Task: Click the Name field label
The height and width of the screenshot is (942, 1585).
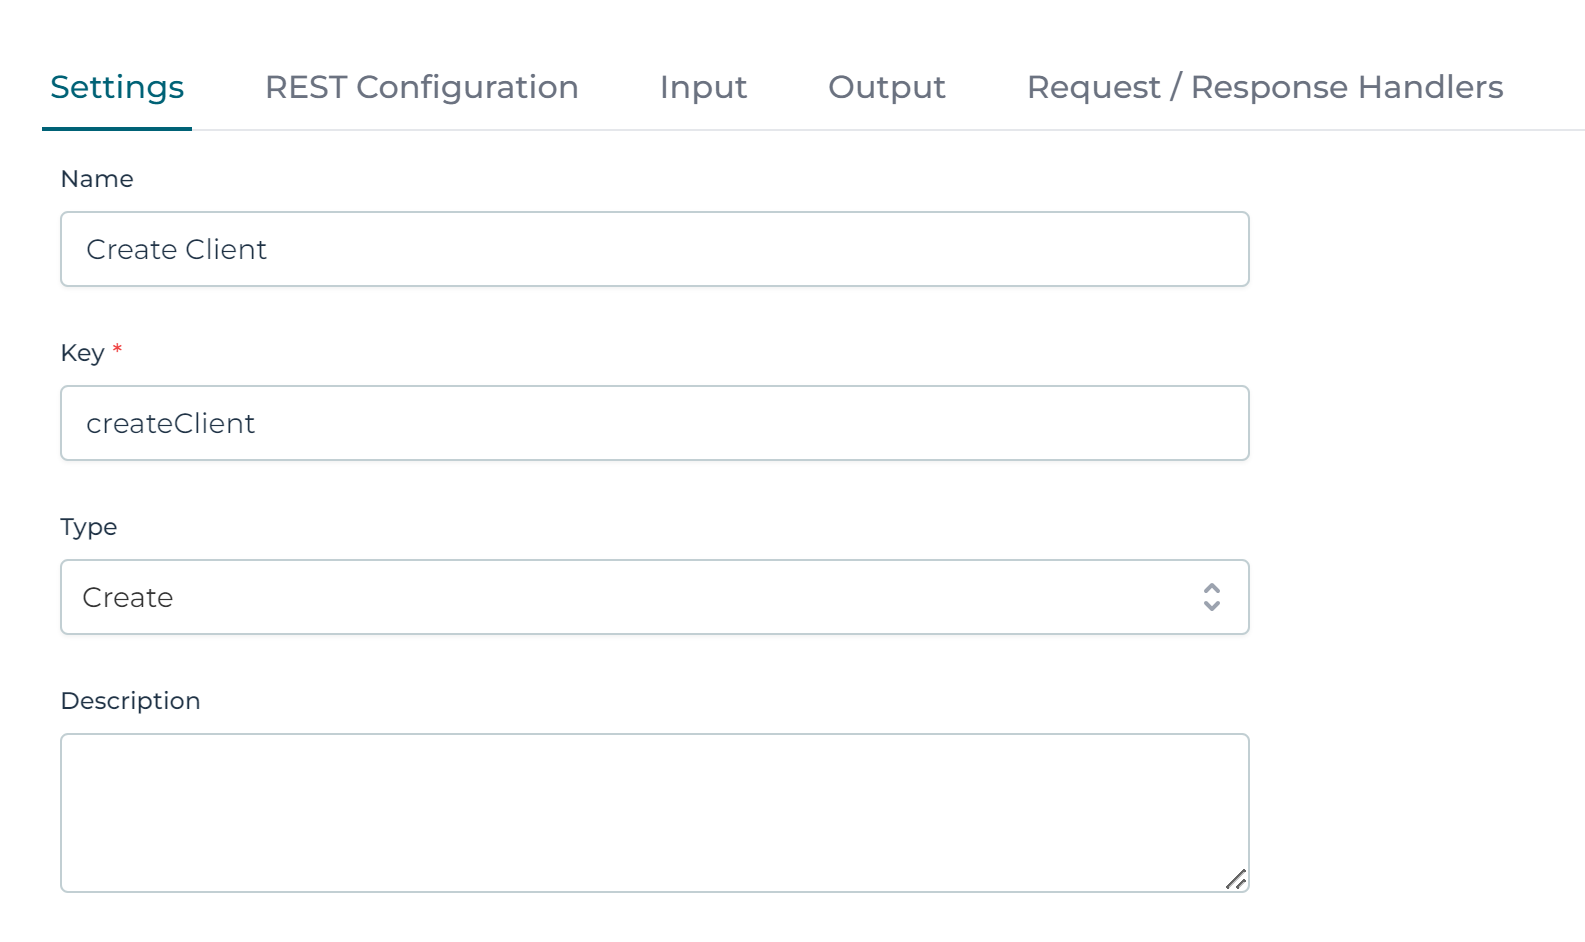Action: pos(97,179)
